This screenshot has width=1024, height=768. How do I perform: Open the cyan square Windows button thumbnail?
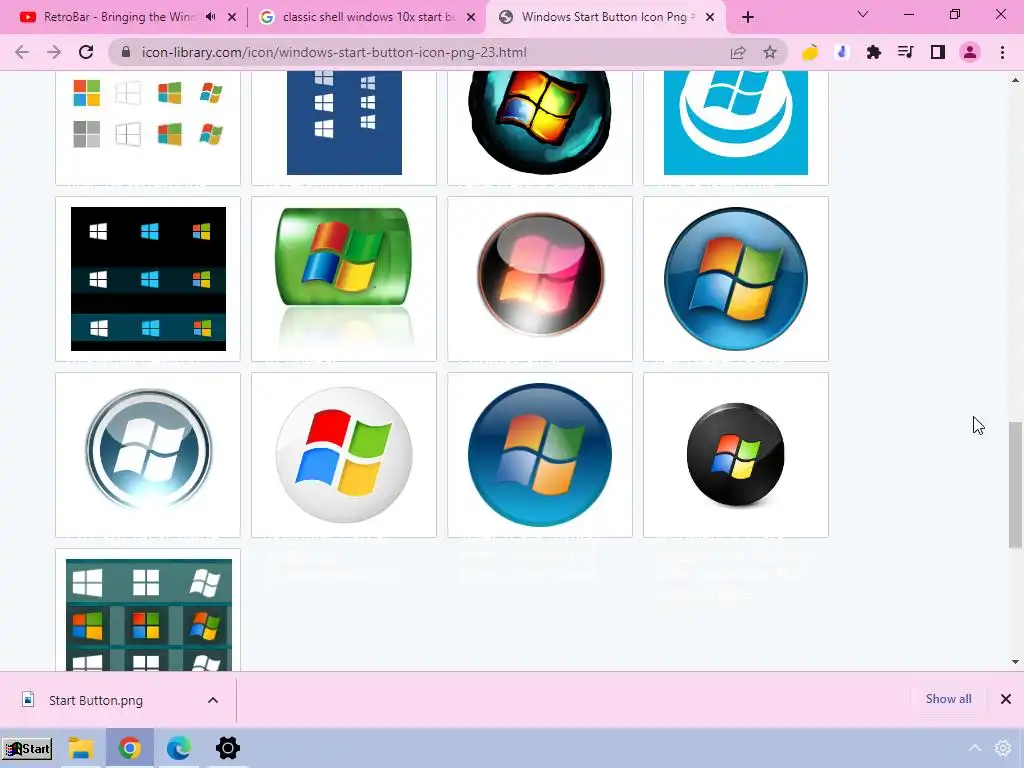736,123
